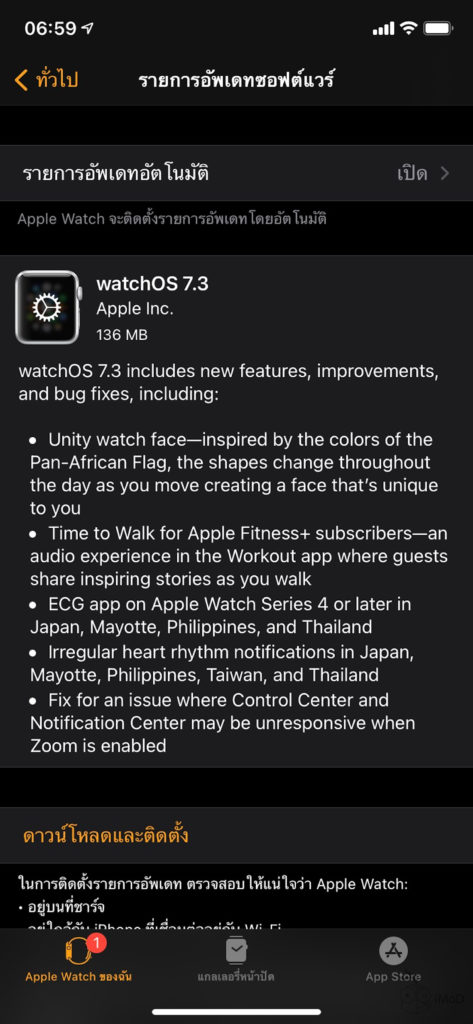The image size is (473, 1024).
Task: Tap the location arrow status icon
Action: tap(88, 29)
